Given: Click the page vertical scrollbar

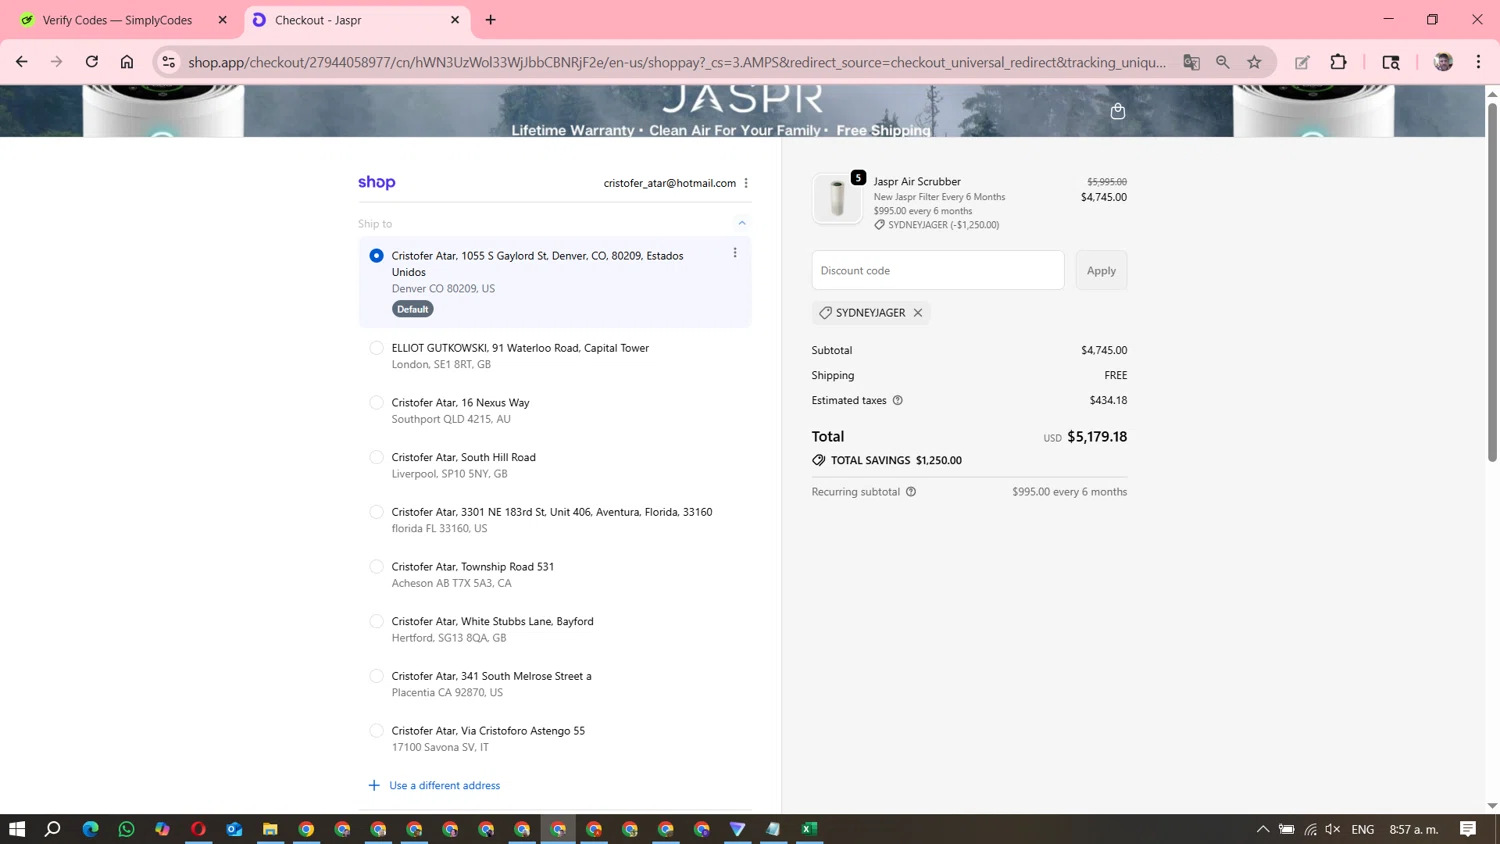Looking at the screenshot, I should tap(1492, 280).
